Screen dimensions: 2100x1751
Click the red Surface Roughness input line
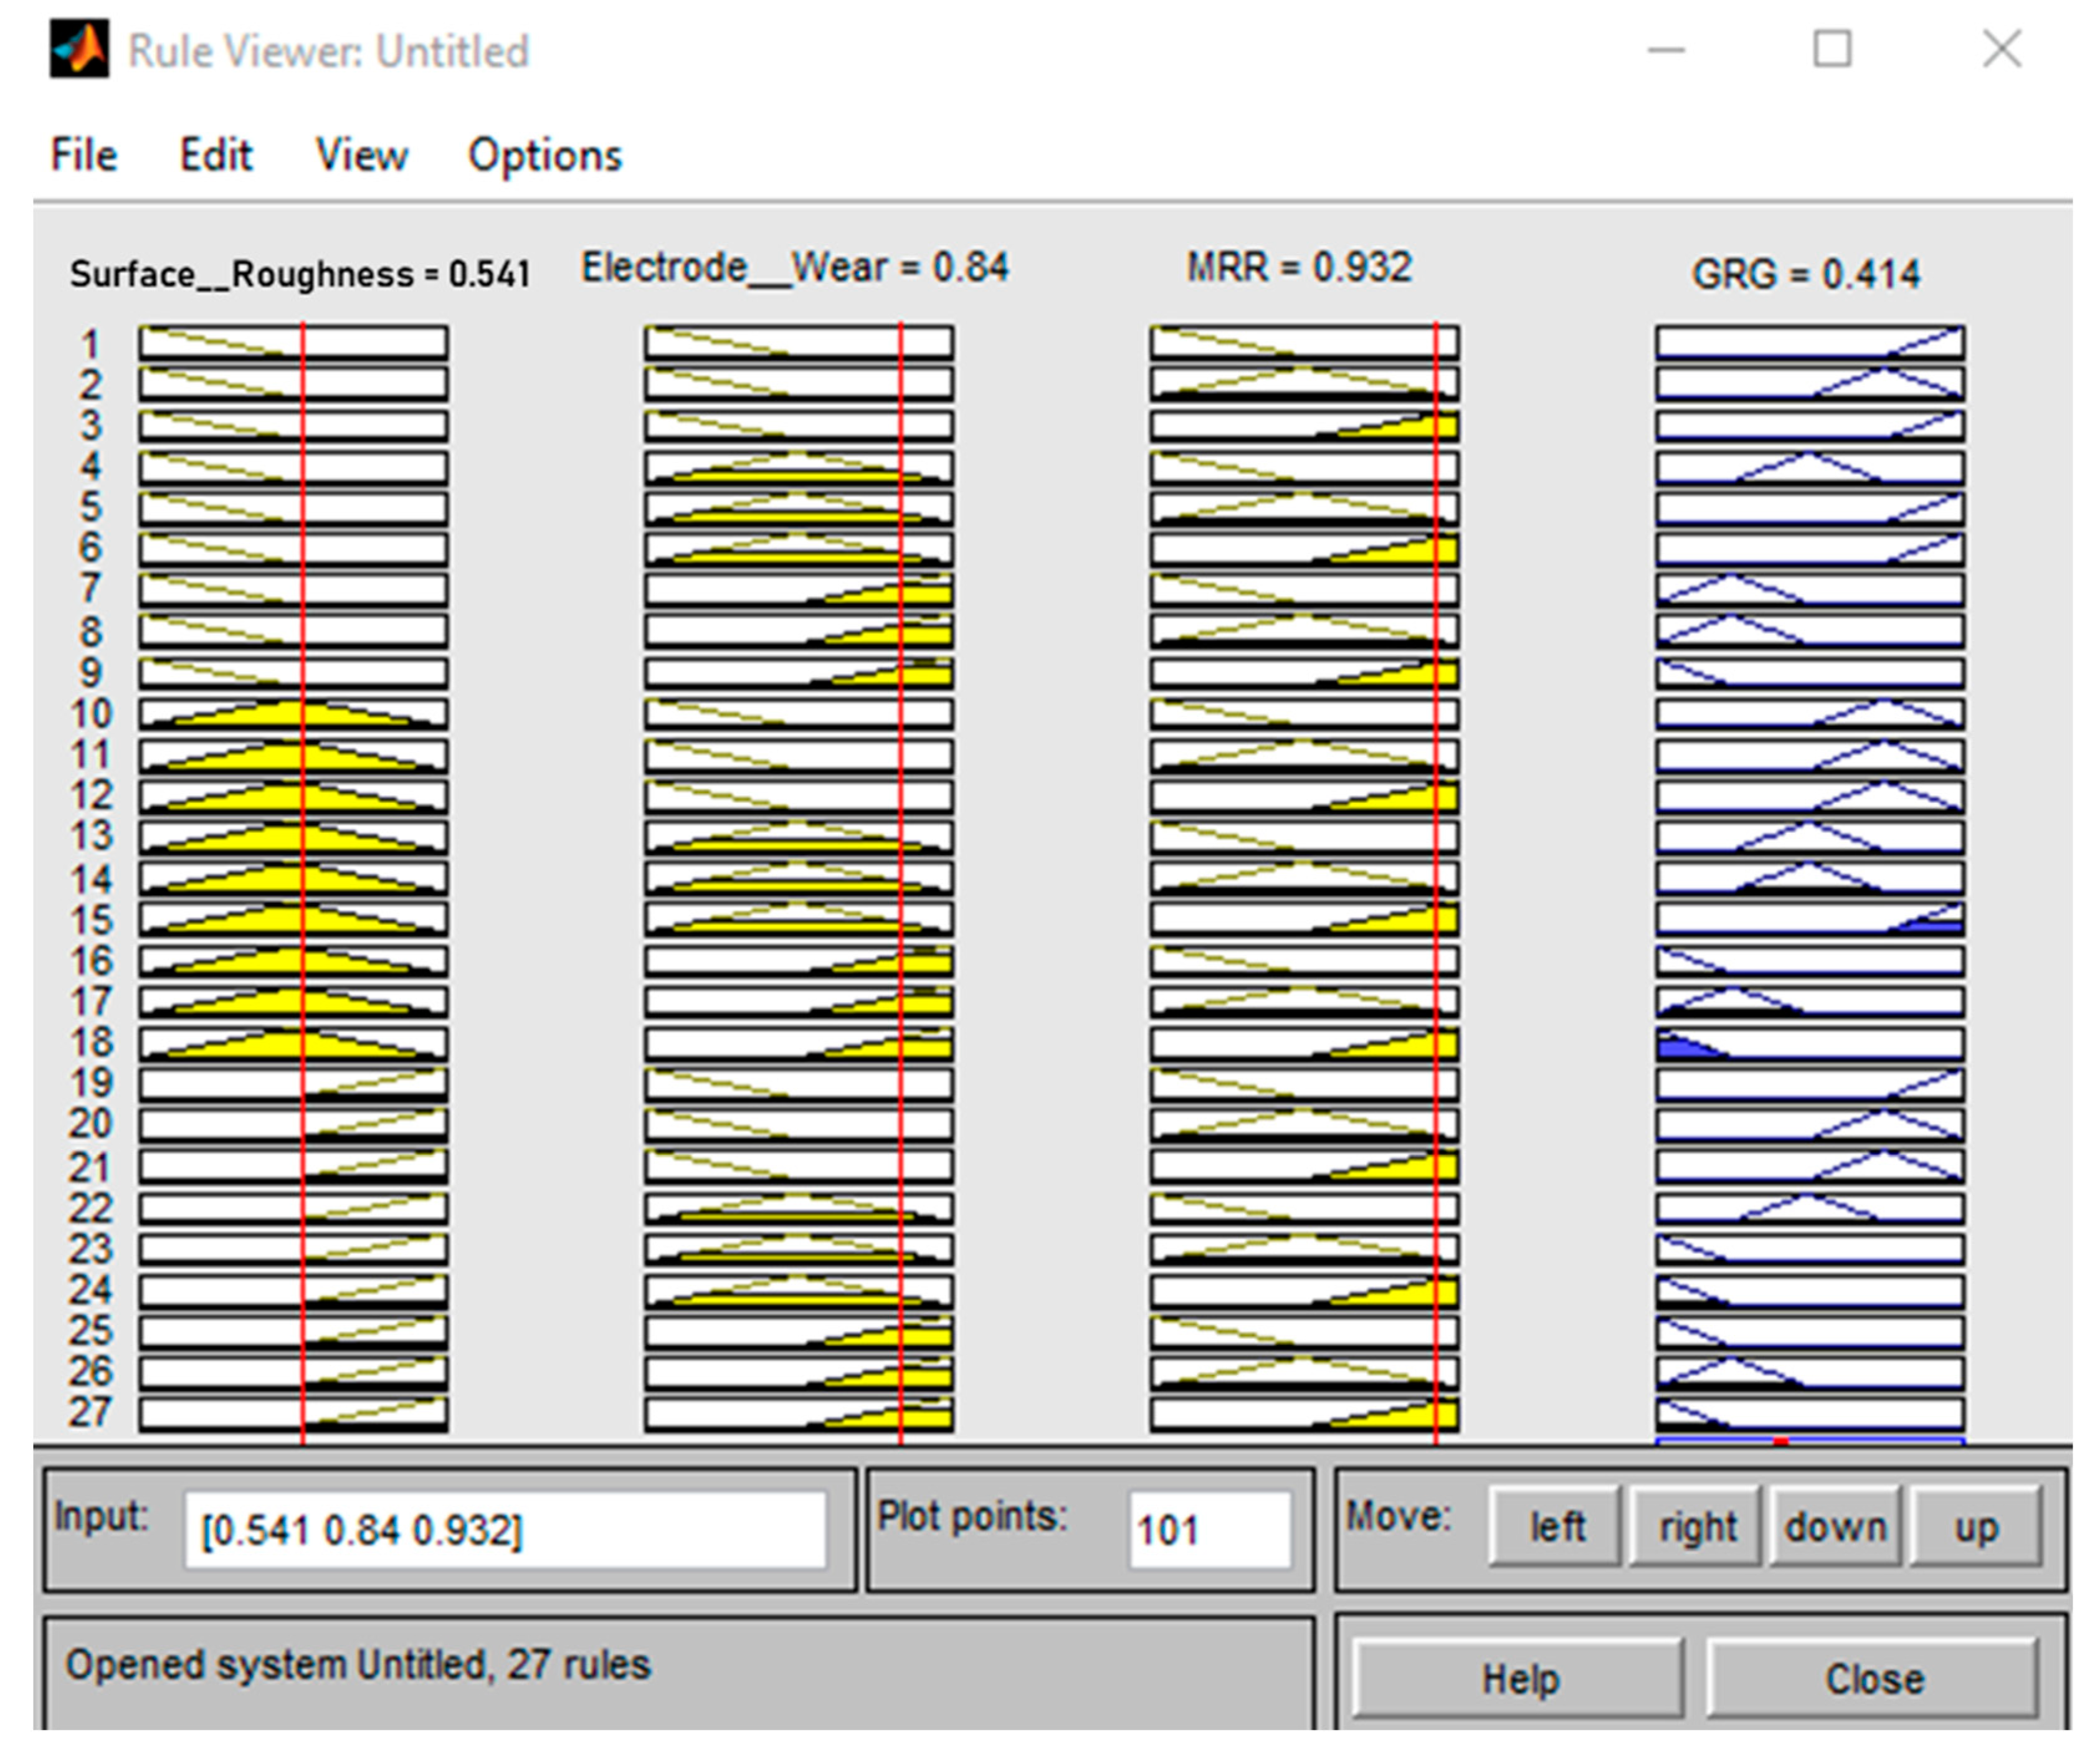point(303,880)
